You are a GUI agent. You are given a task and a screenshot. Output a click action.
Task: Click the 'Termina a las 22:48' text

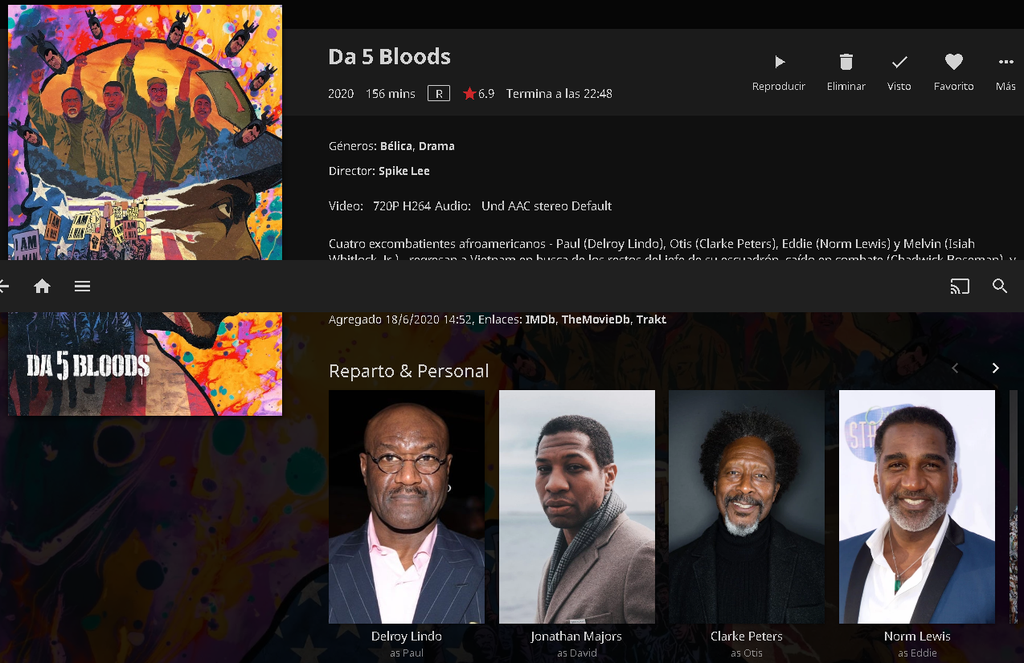point(559,93)
